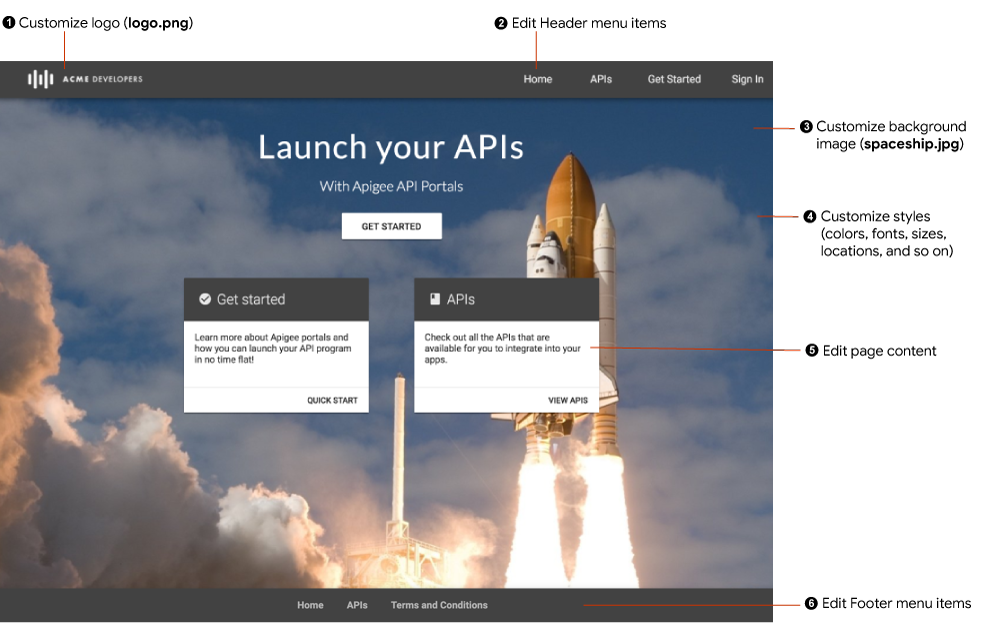Click the APIs card title text

461,299
